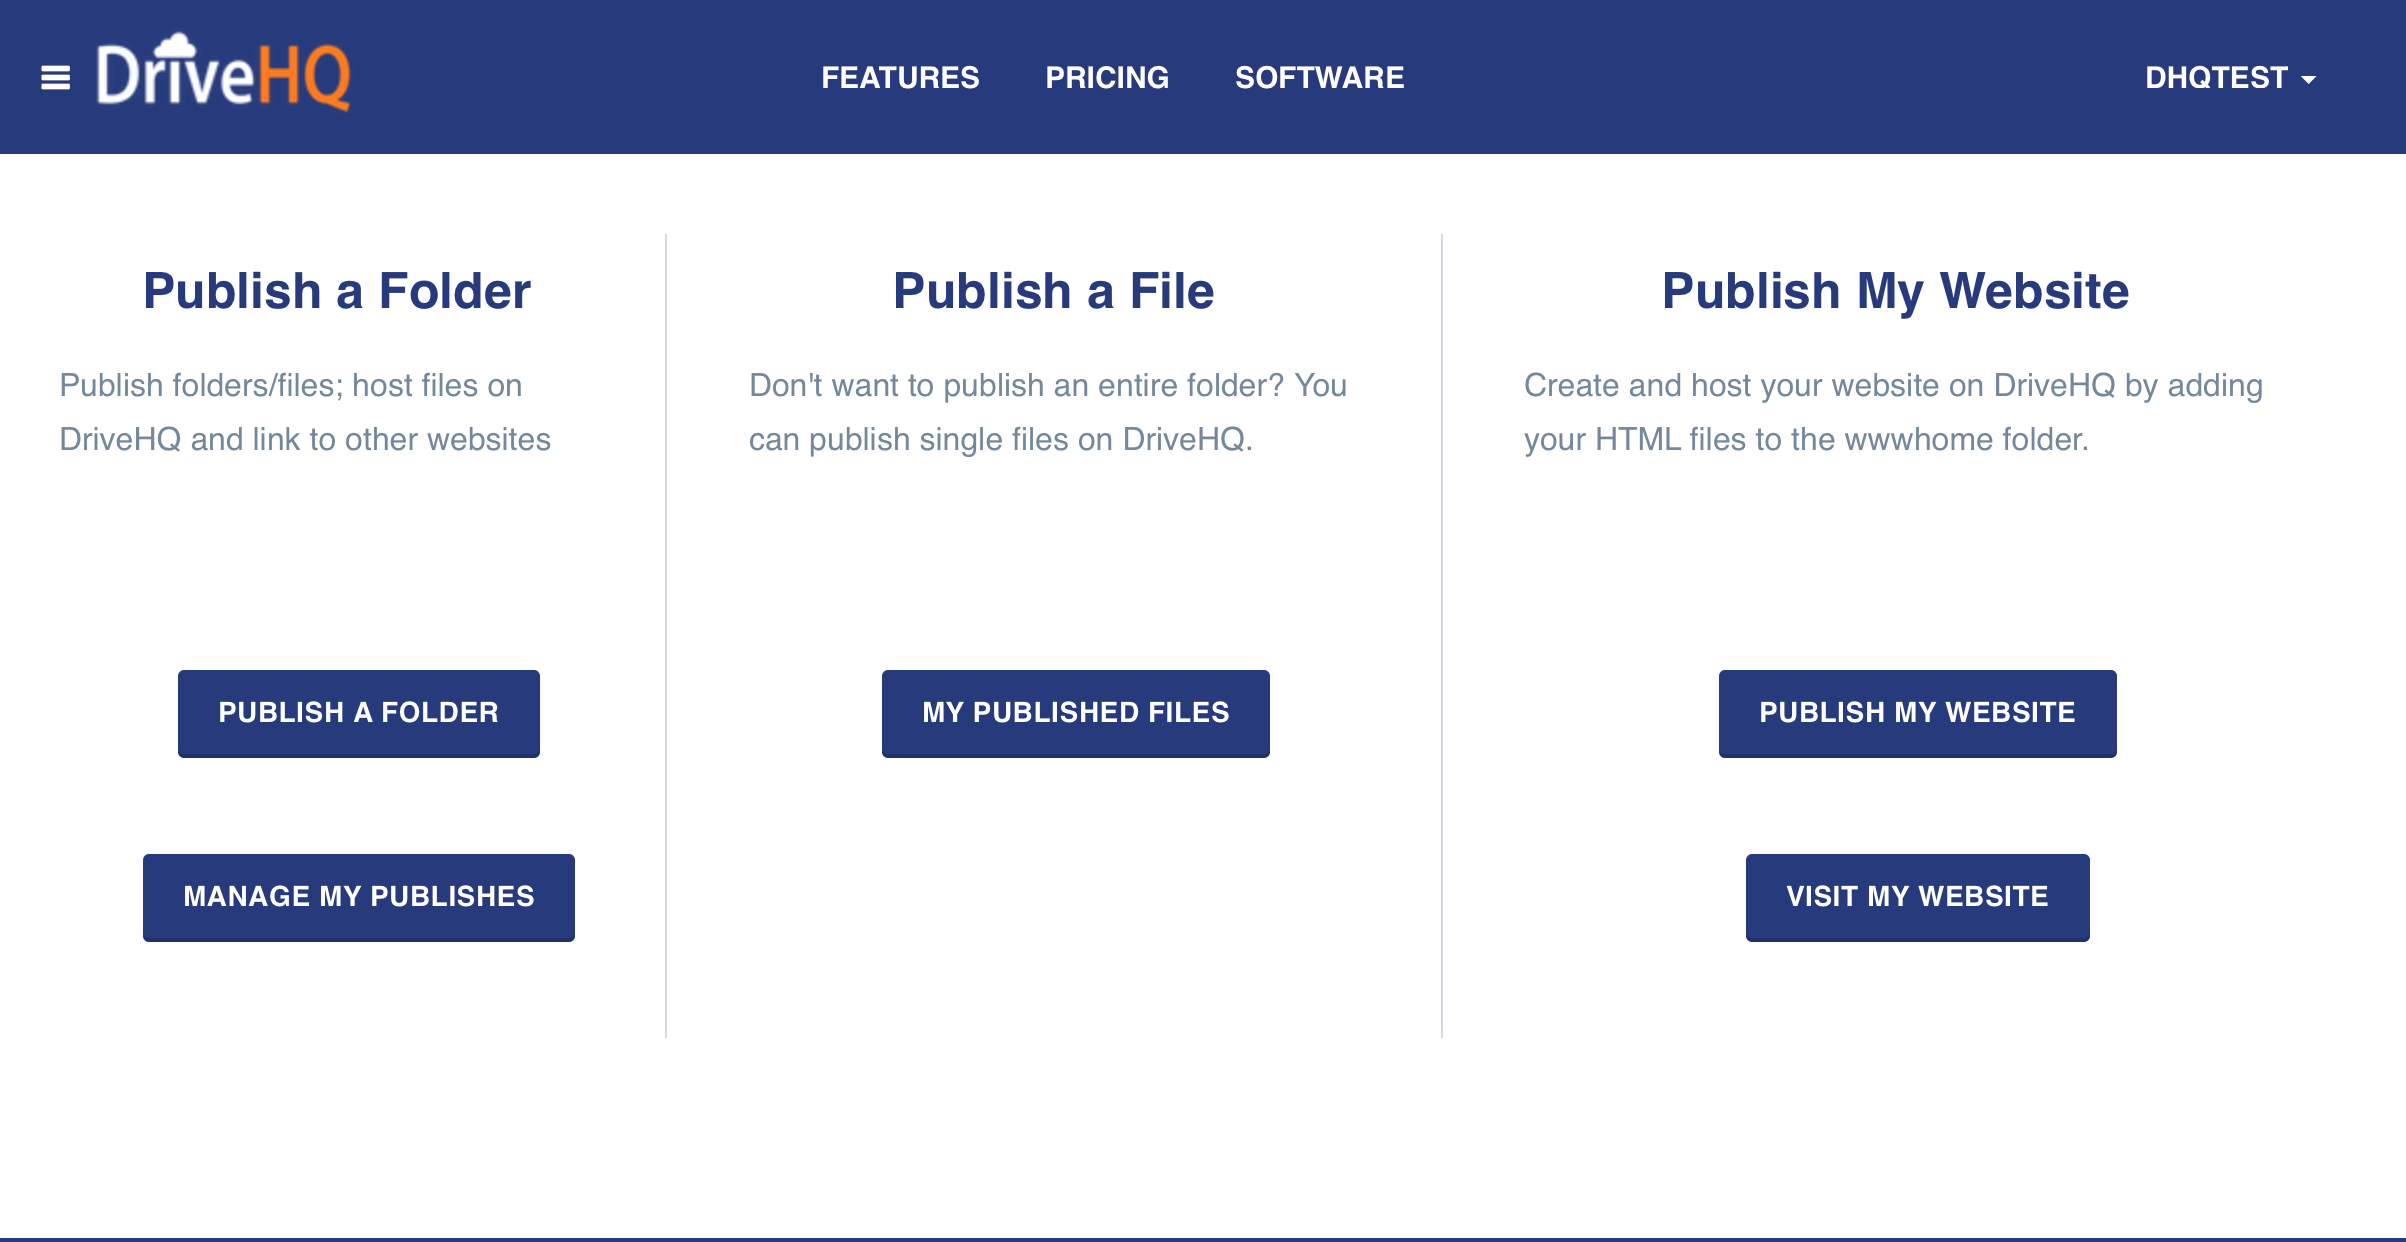2406x1242 pixels.
Task: Go to the PRICING page
Action: pos(1107,77)
